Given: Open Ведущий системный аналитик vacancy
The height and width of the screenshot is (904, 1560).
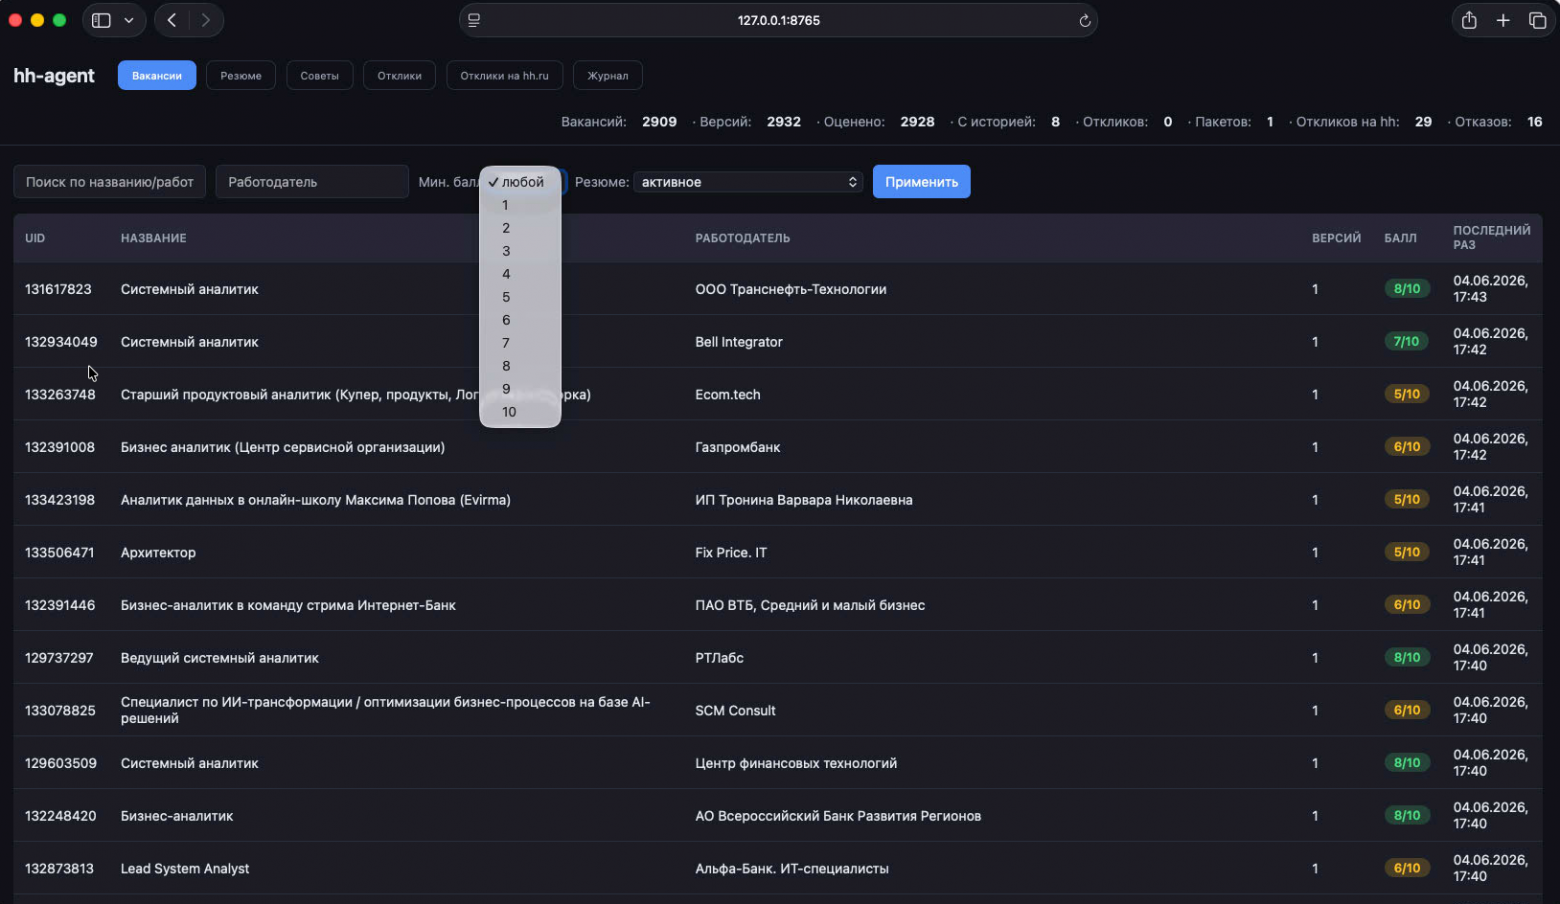Looking at the screenshot, I should coord(220,658).
